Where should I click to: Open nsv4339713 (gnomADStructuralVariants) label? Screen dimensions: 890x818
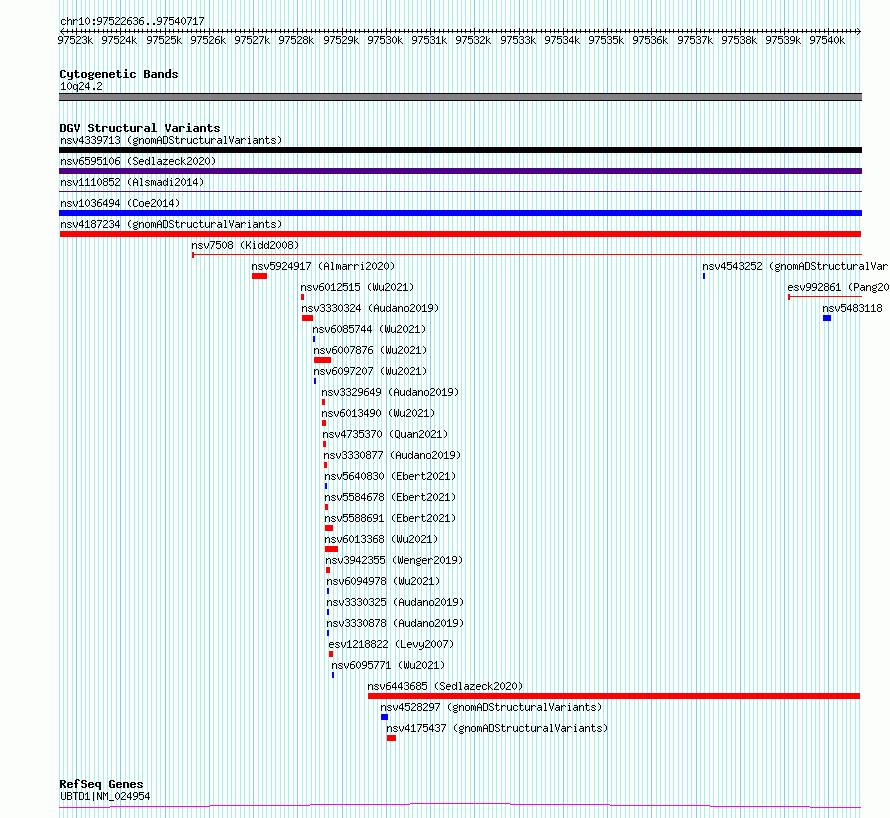coord(171,140)
